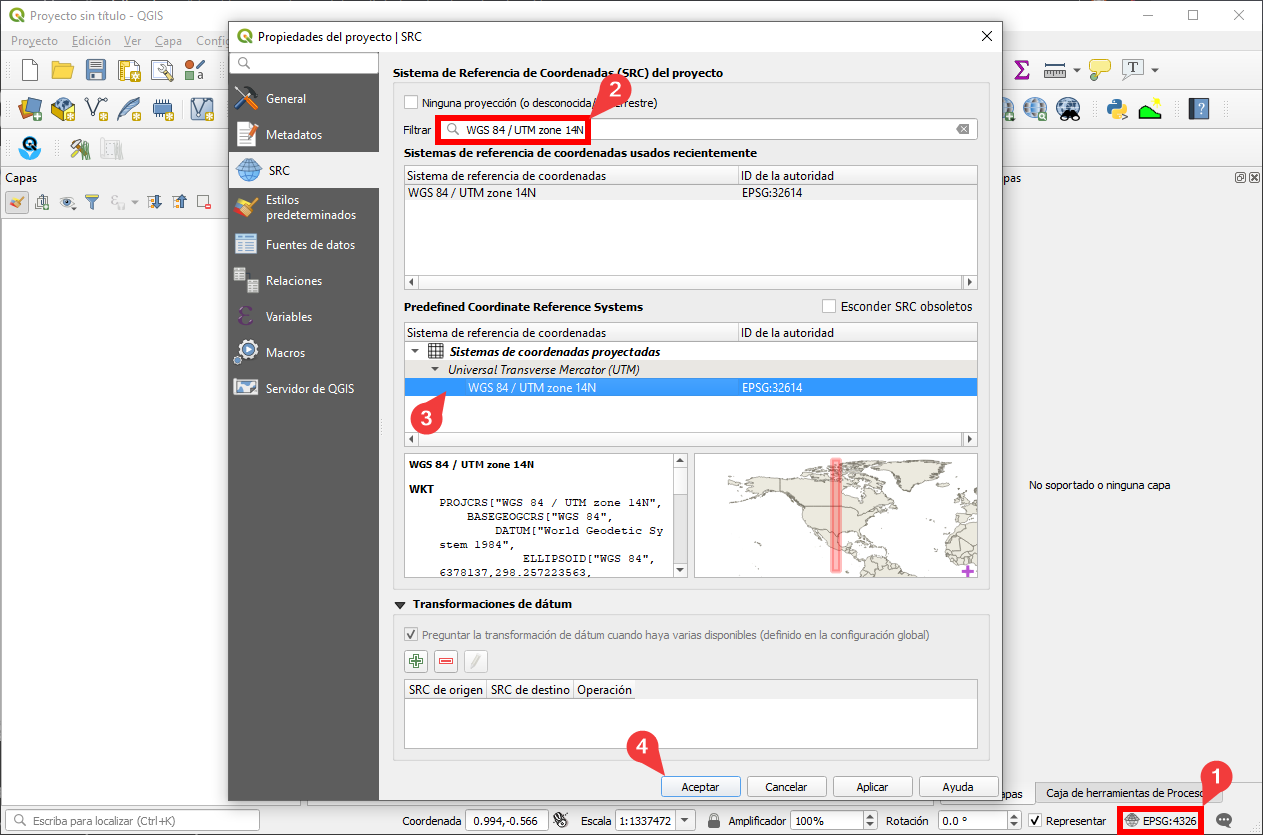The width and height of the screenshot is (1263, 835).
Task: Click the Save Project floppy disk icon
Action: tap(96, 70)
